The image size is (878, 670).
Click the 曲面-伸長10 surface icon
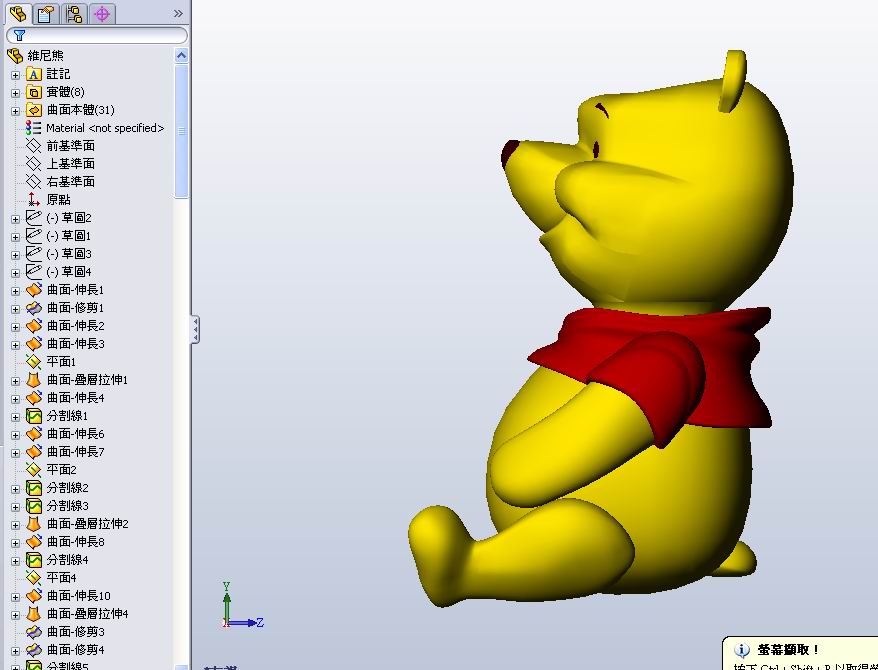tap(34, 596)
